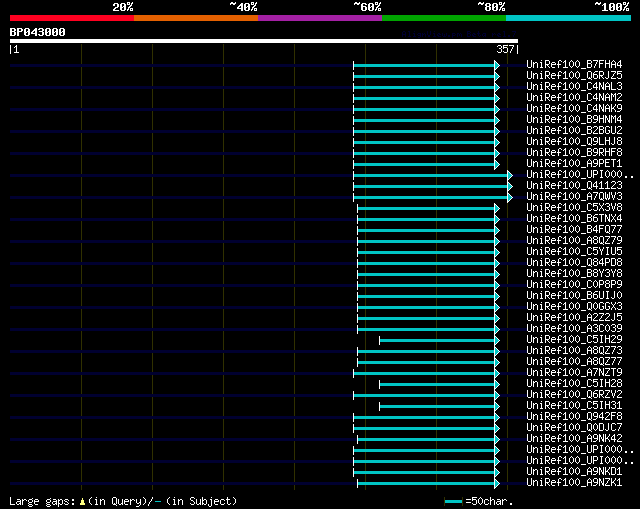
Task: Click hit name UniRef100_B8Y3Y8
Action: click(574, 273)
